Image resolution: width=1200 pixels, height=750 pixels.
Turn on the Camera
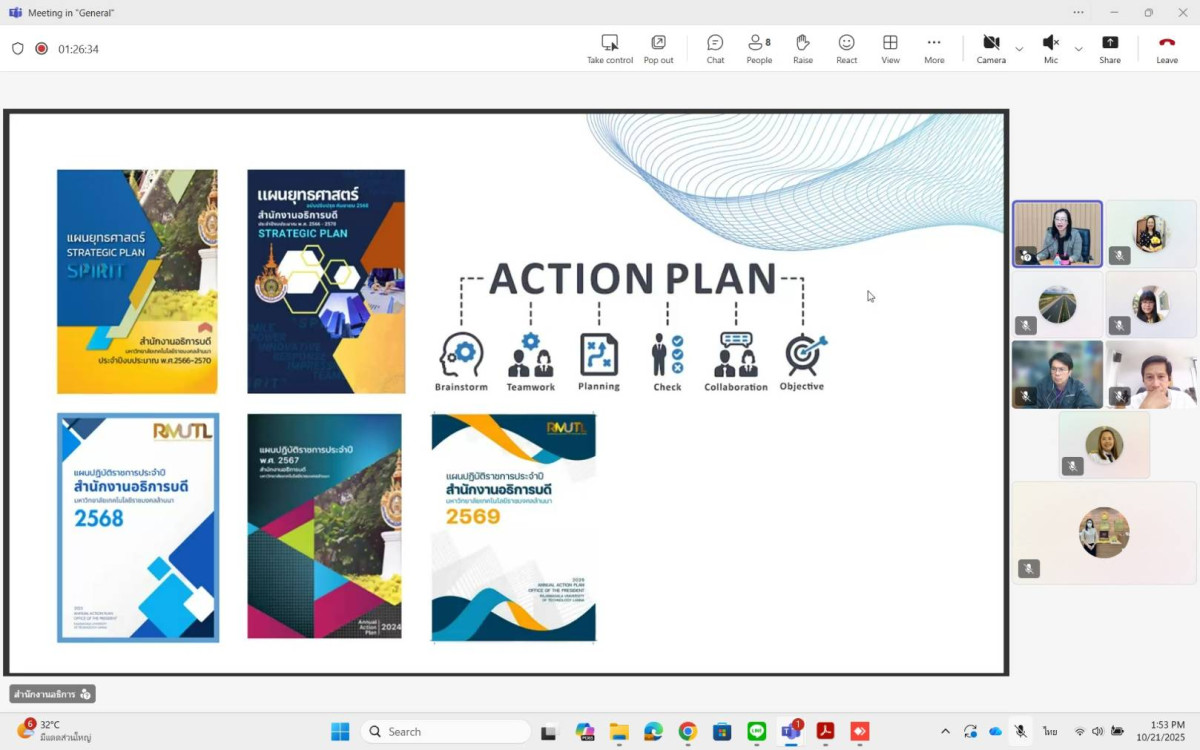[990, 48]
